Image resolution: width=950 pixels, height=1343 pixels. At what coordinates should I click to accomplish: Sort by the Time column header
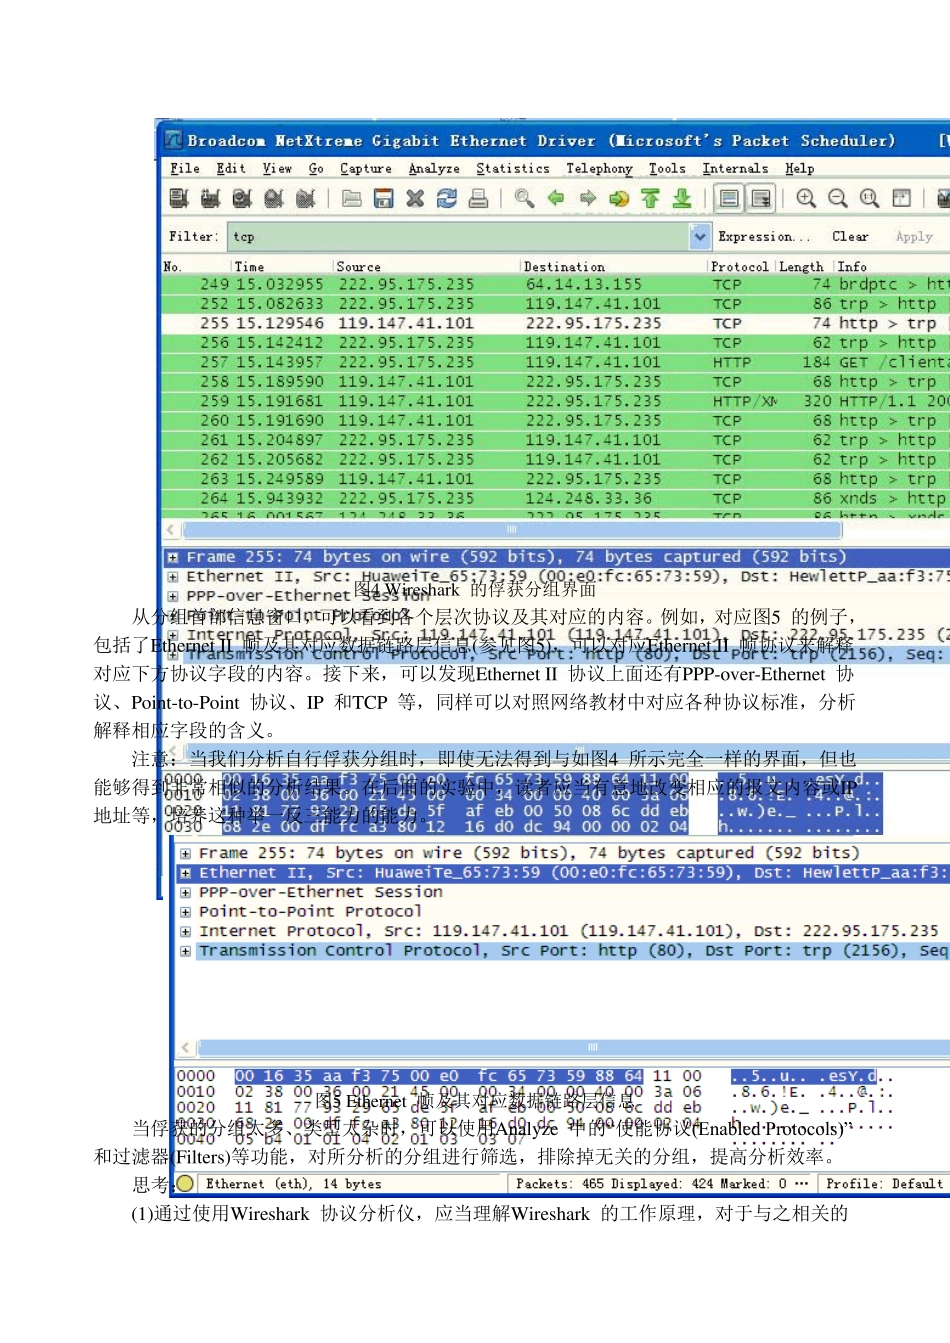point(282,267)
